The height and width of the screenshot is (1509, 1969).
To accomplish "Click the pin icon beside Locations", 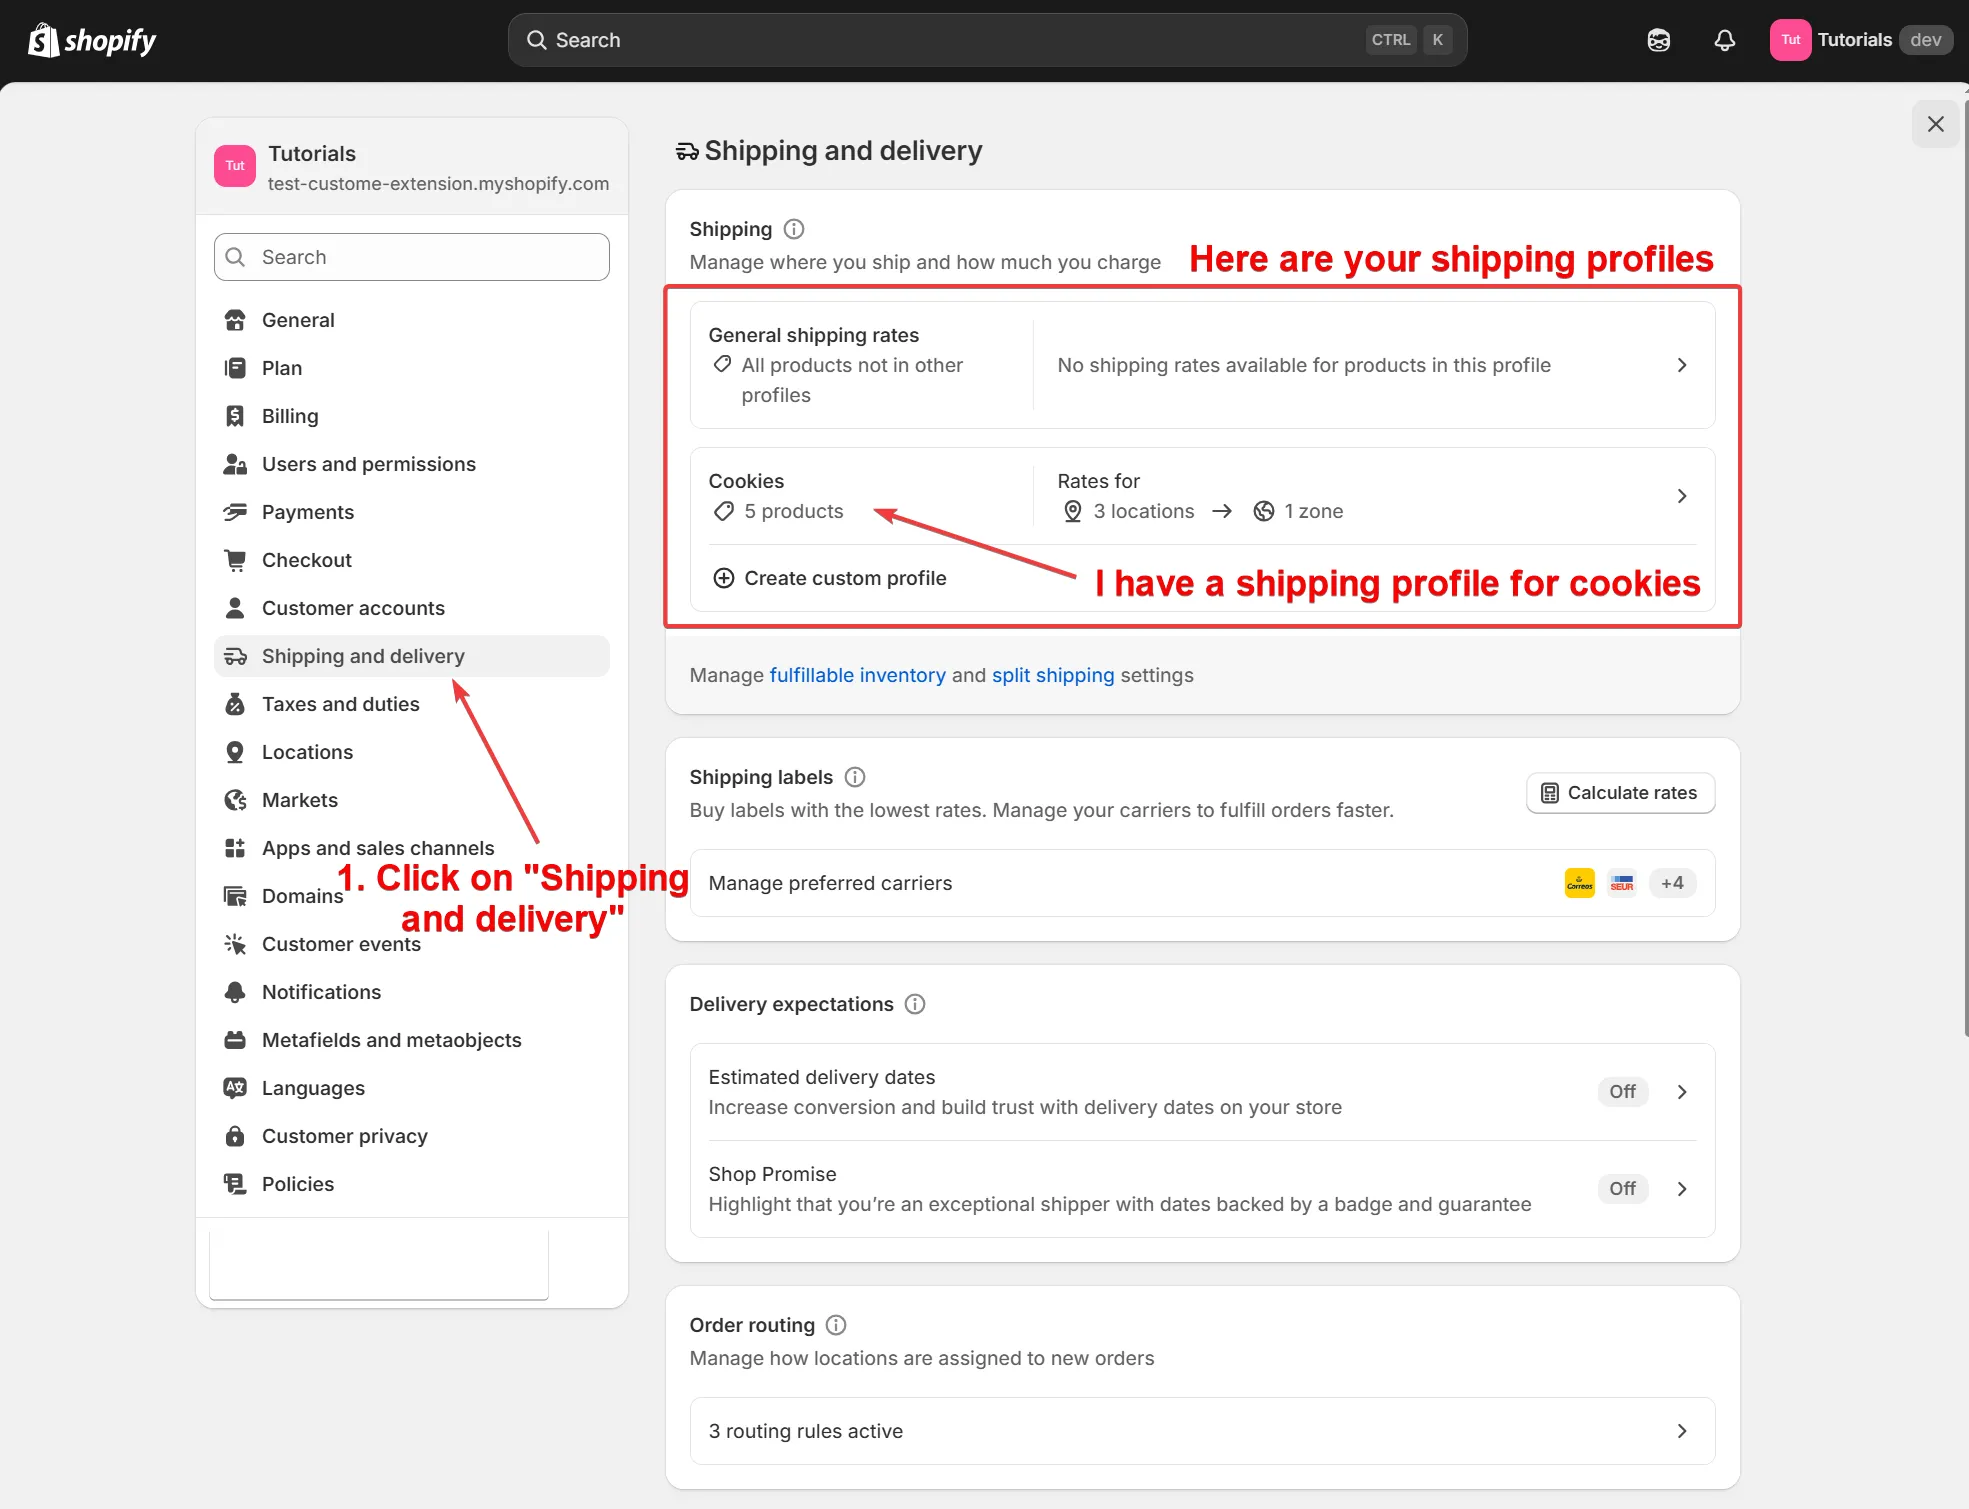I will [x=235, y=752].
